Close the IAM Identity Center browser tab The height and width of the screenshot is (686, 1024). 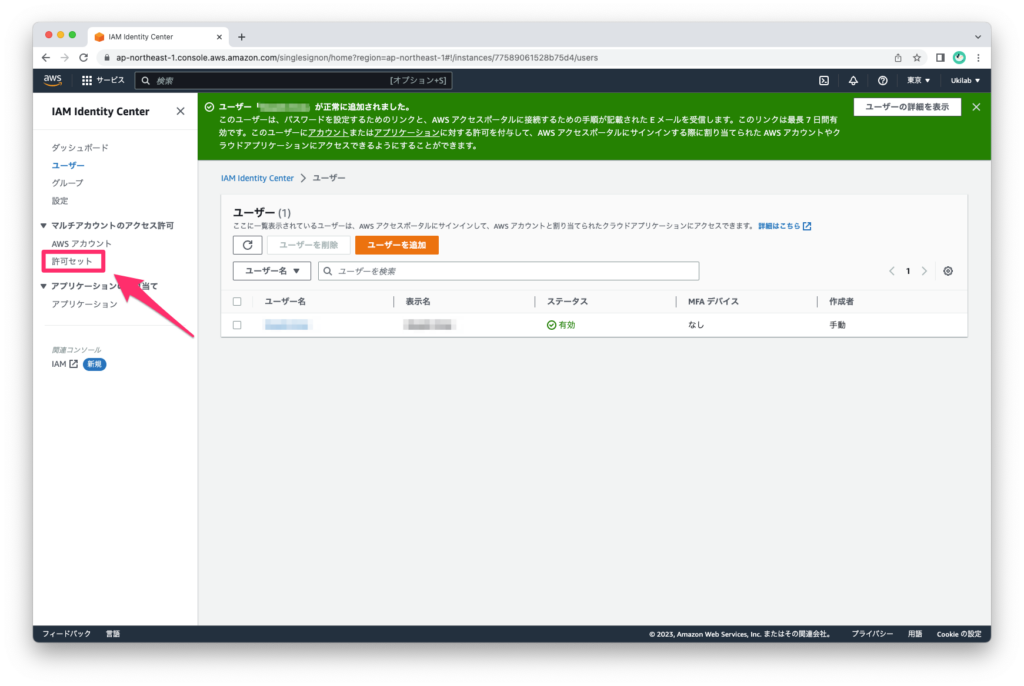coord(219,37)
